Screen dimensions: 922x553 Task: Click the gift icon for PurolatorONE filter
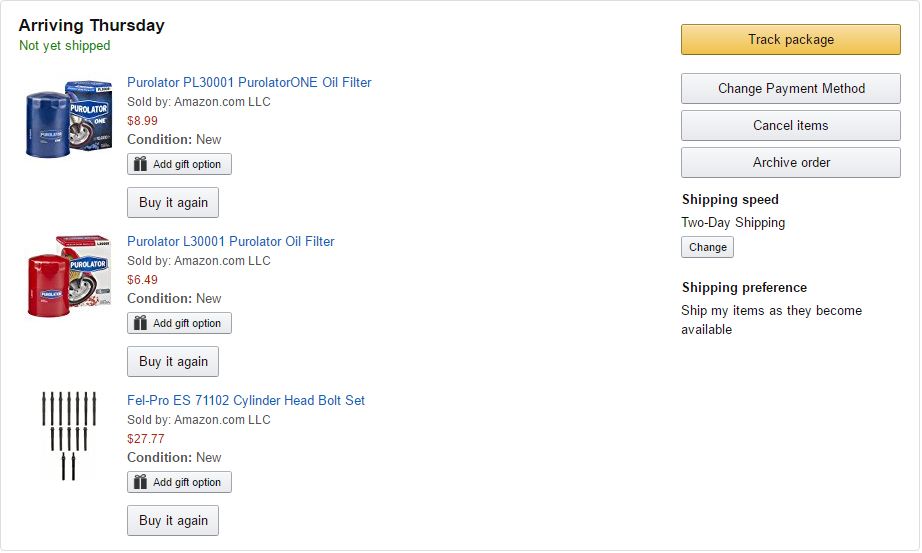(x=140, y=164)
